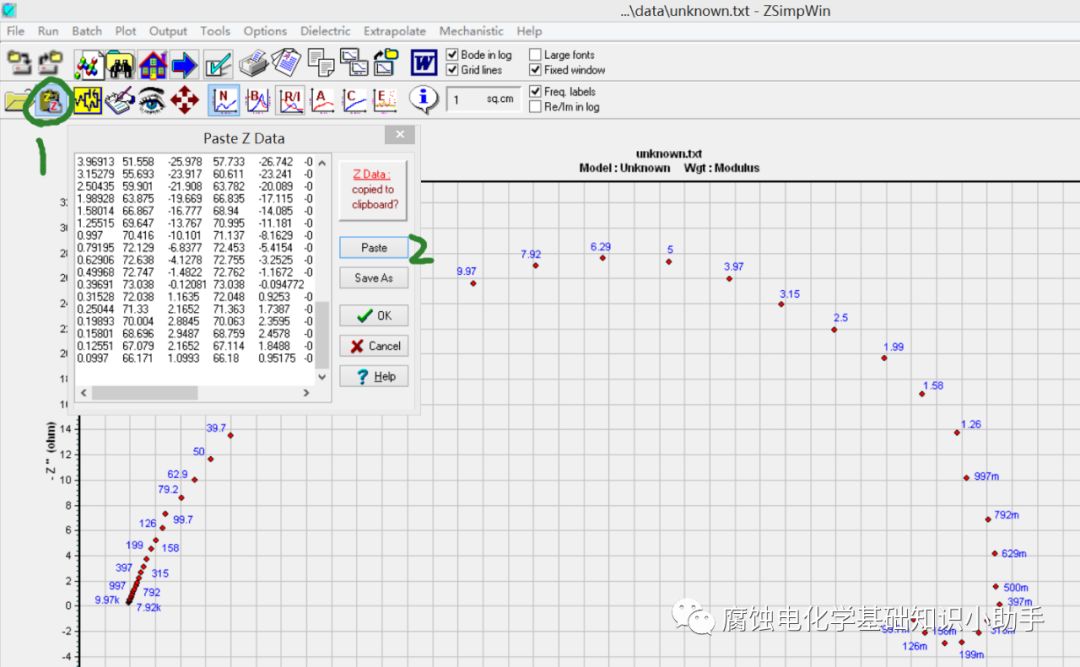Click the Paste button in dialog
The width and height of the screenshot is (1080, 667).
click(x=373, y=247)
